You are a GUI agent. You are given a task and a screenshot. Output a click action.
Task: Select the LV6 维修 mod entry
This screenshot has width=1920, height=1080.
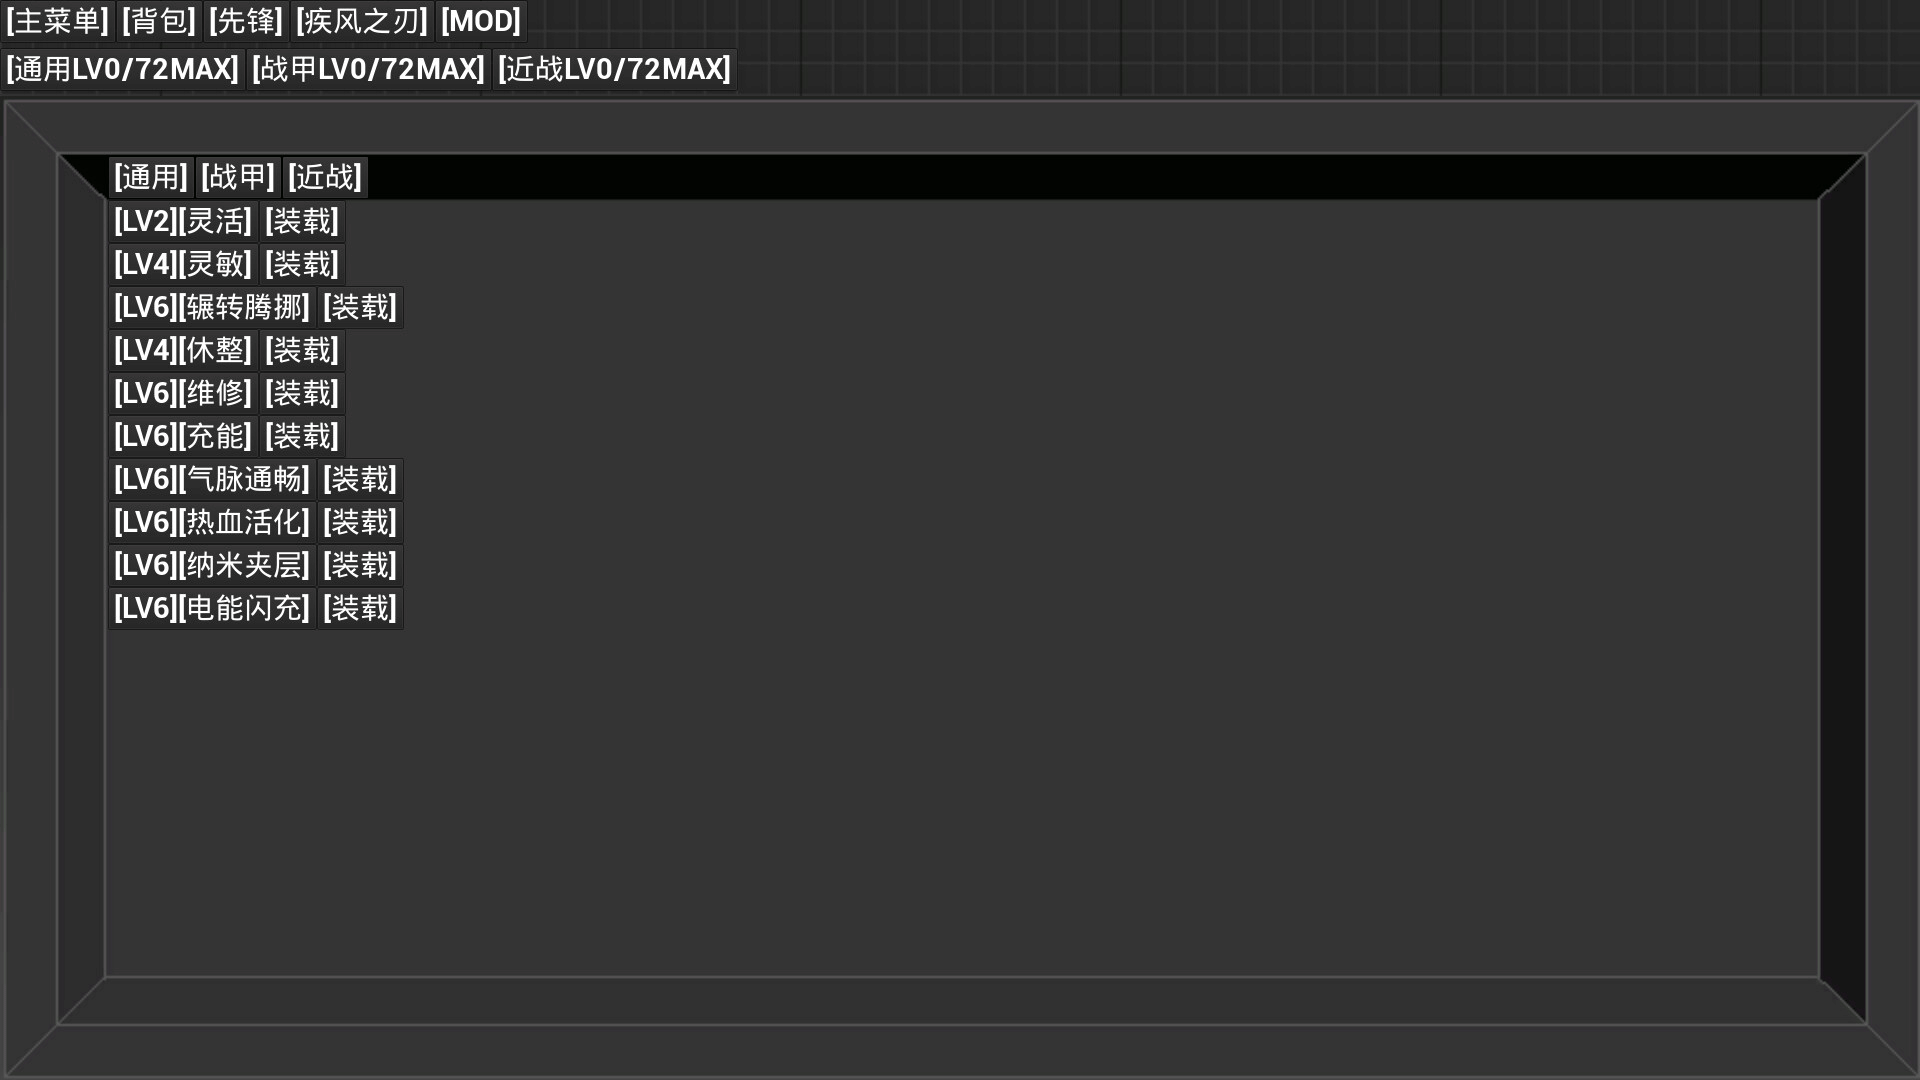[x=183, y=393]
